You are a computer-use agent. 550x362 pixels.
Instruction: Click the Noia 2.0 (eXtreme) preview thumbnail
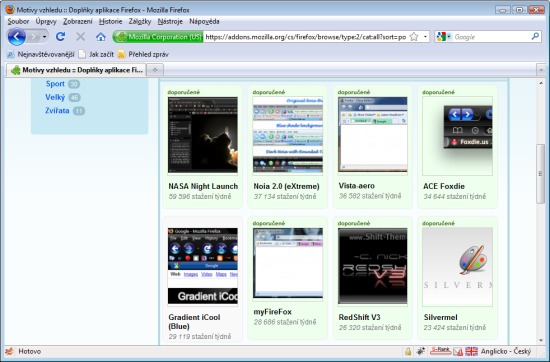[288, 135]
